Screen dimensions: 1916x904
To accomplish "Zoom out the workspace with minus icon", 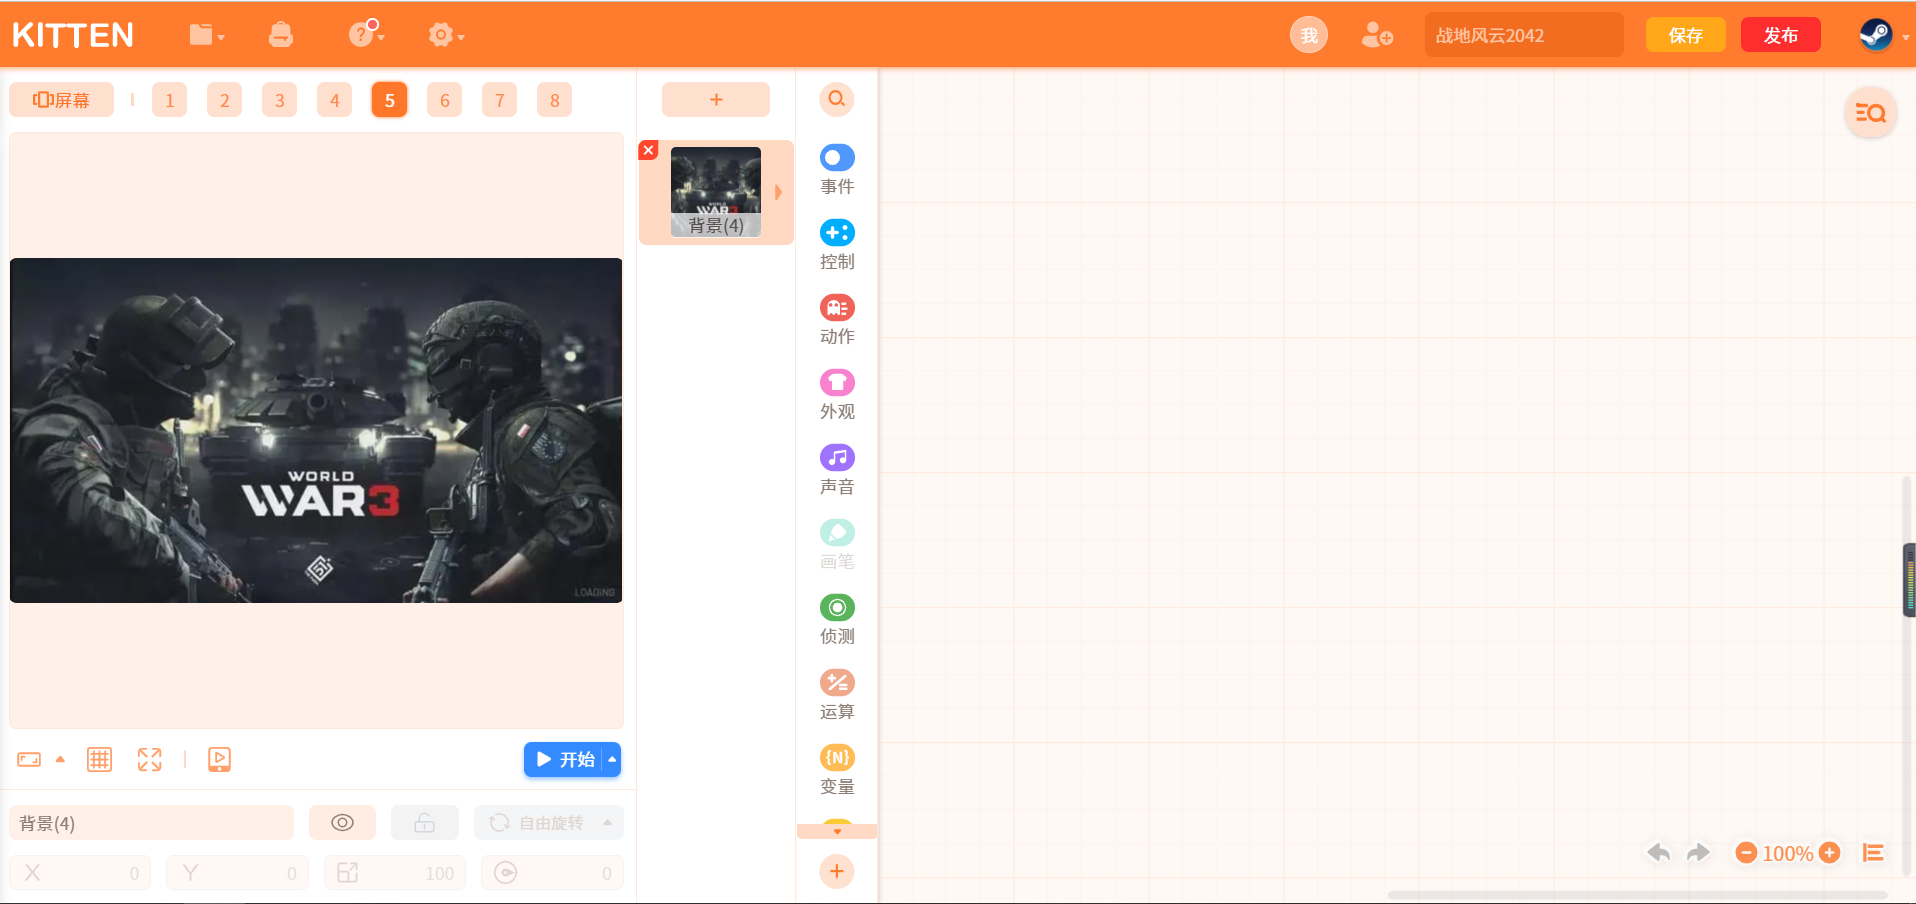I will [x=1746, y=853].
